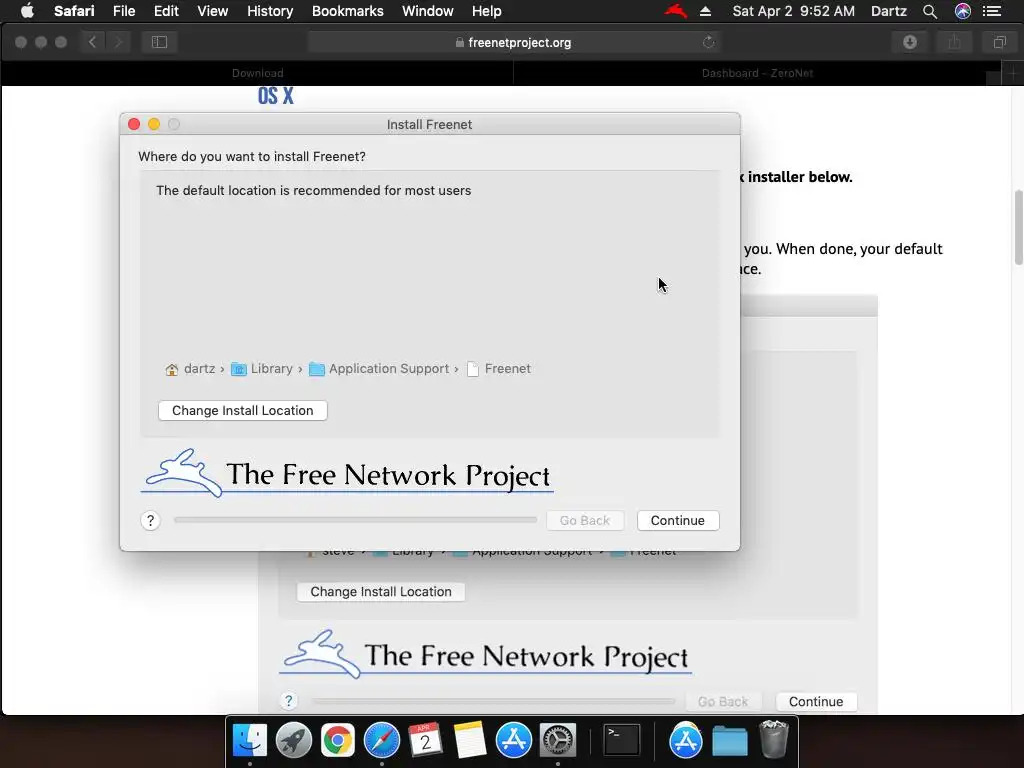Viewport: 1024px width, 768px height.
Task: Click the installer progress bar
Action: (355, 520)
